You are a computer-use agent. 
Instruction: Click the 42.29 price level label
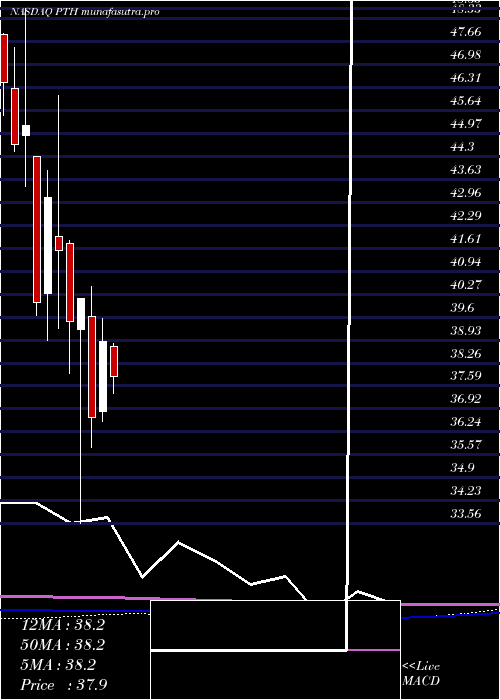(466, 216)
